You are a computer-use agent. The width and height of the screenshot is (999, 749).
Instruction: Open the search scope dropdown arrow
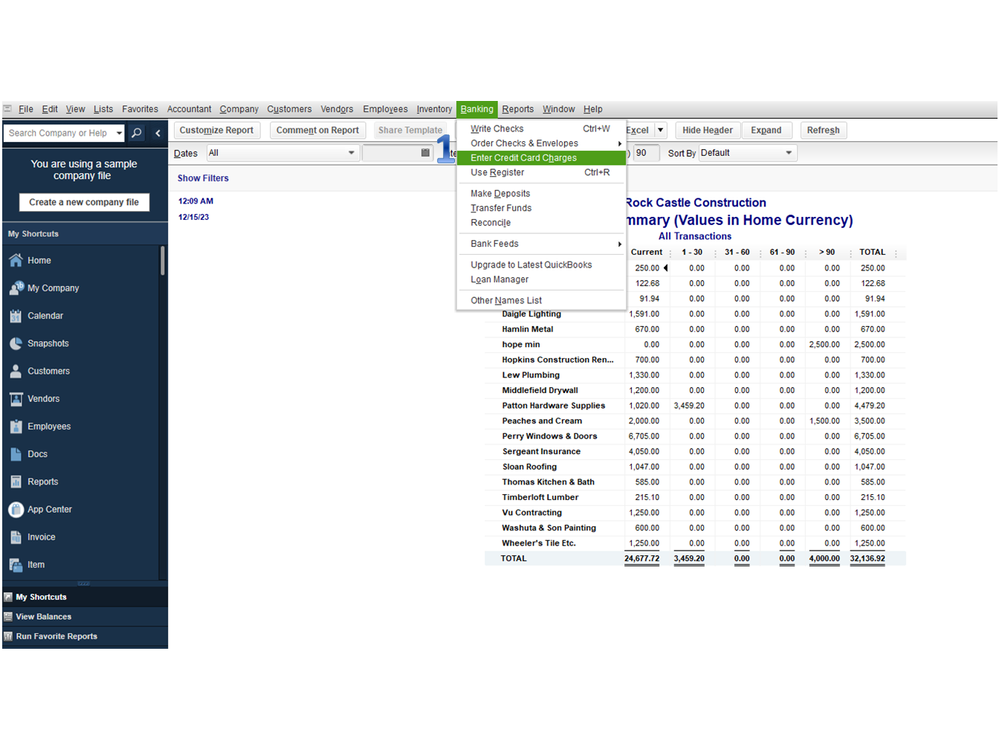(119, 133)
